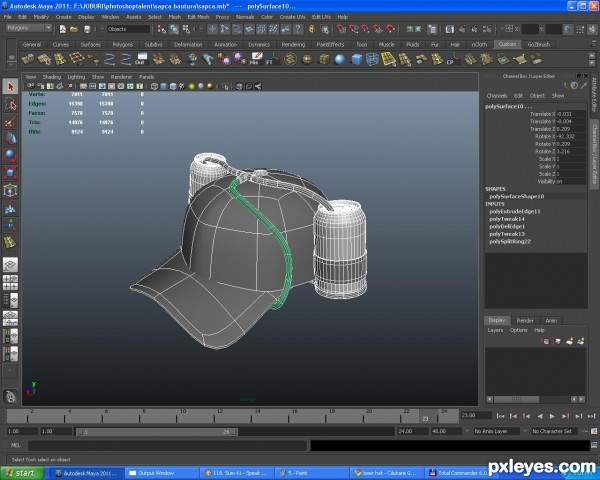Click select by component type icon
The image size is (600, 480).
click(186, 29)
